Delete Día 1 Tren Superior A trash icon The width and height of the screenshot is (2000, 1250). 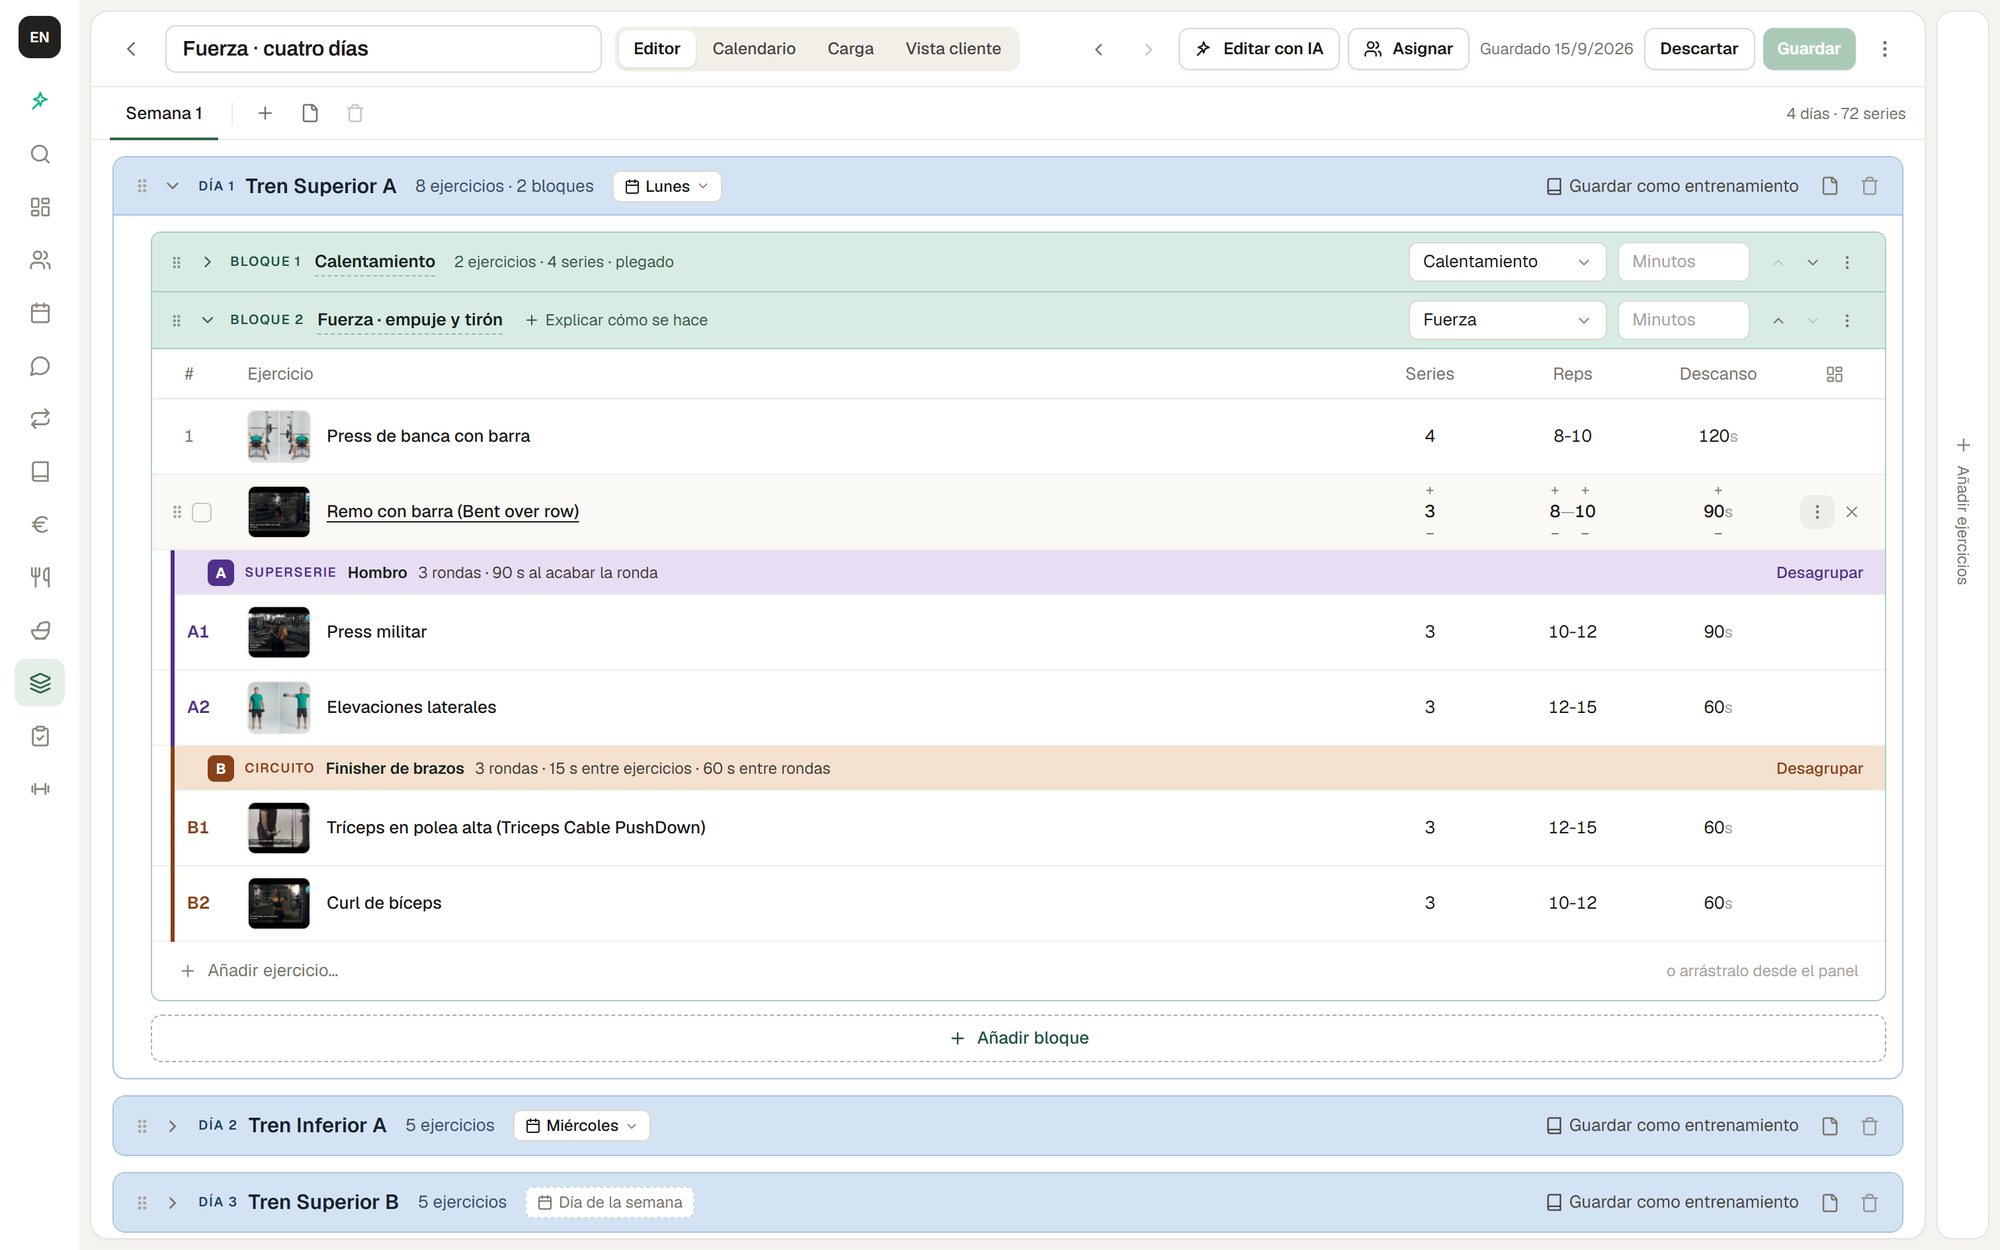pos(1869,186)
